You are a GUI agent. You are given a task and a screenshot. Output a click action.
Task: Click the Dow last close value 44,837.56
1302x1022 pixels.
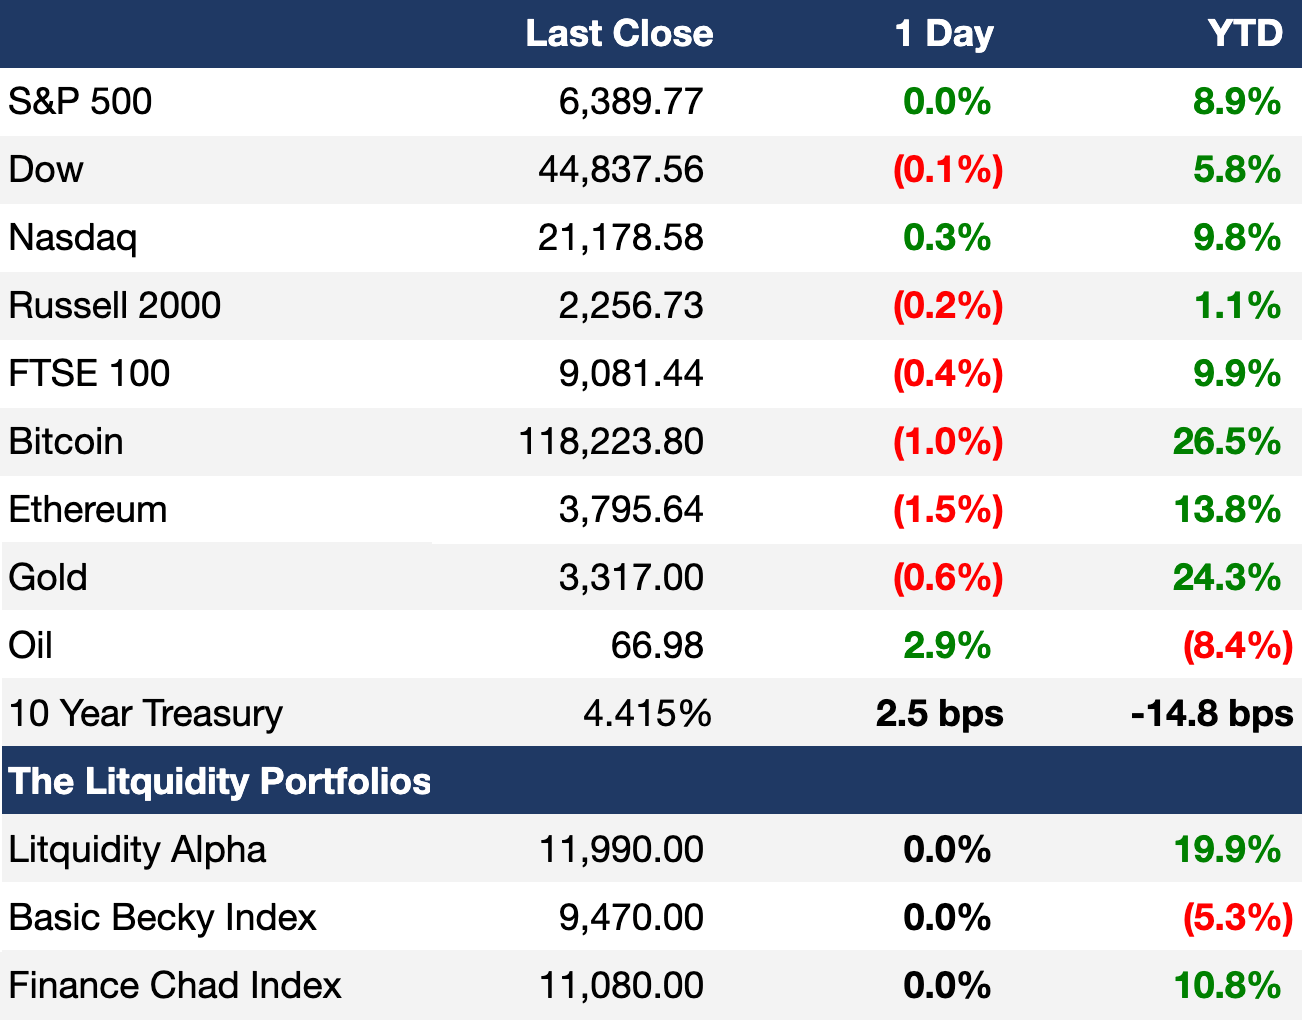pyautogui.click(x=621, y=170)
